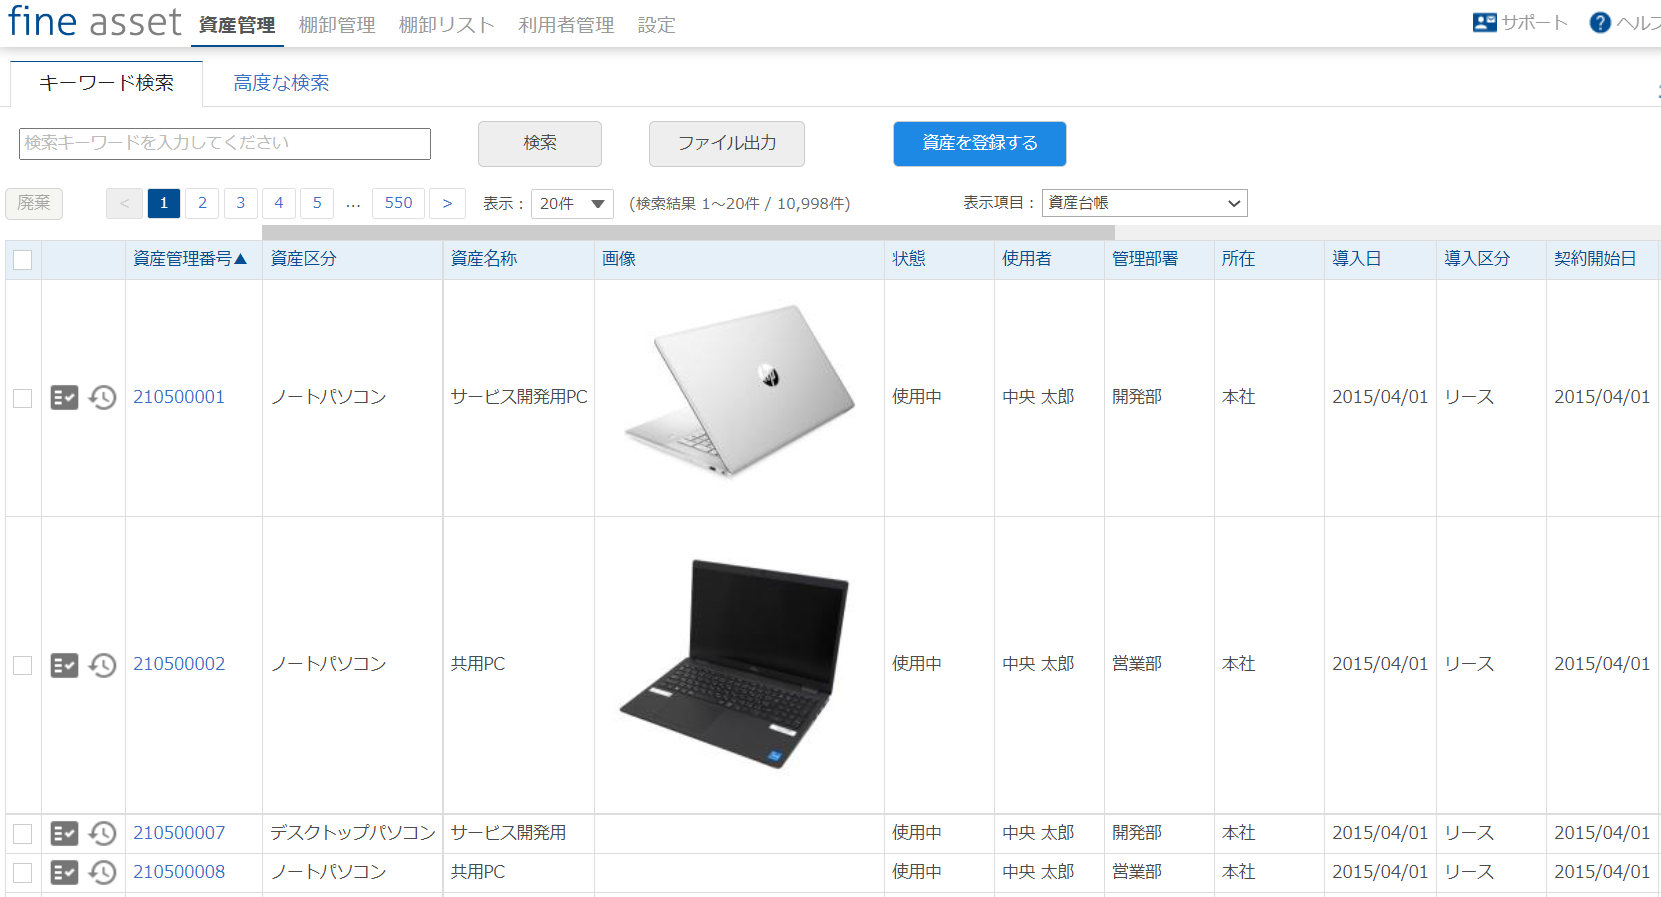Toggle the select-all checkbox in table header
Screen dimensions: 1661x897
tap(23, 260)
